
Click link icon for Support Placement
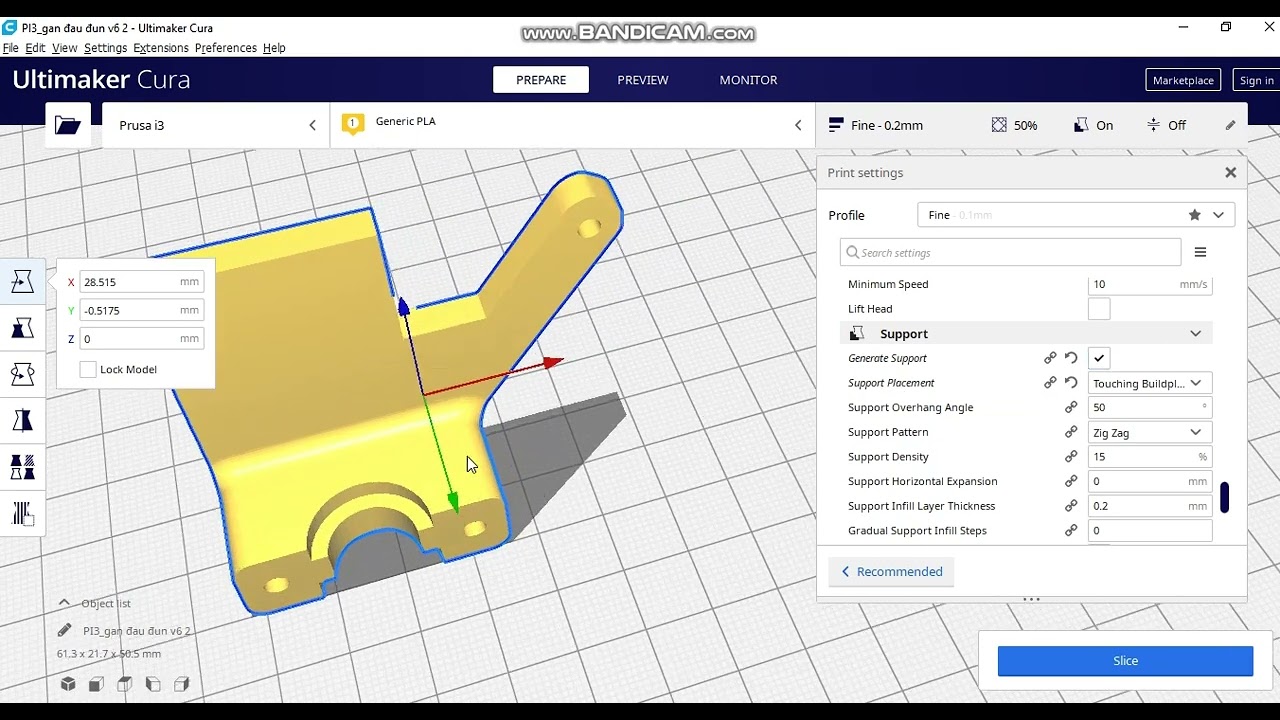pyautogui.click(x=1050, y=383)
